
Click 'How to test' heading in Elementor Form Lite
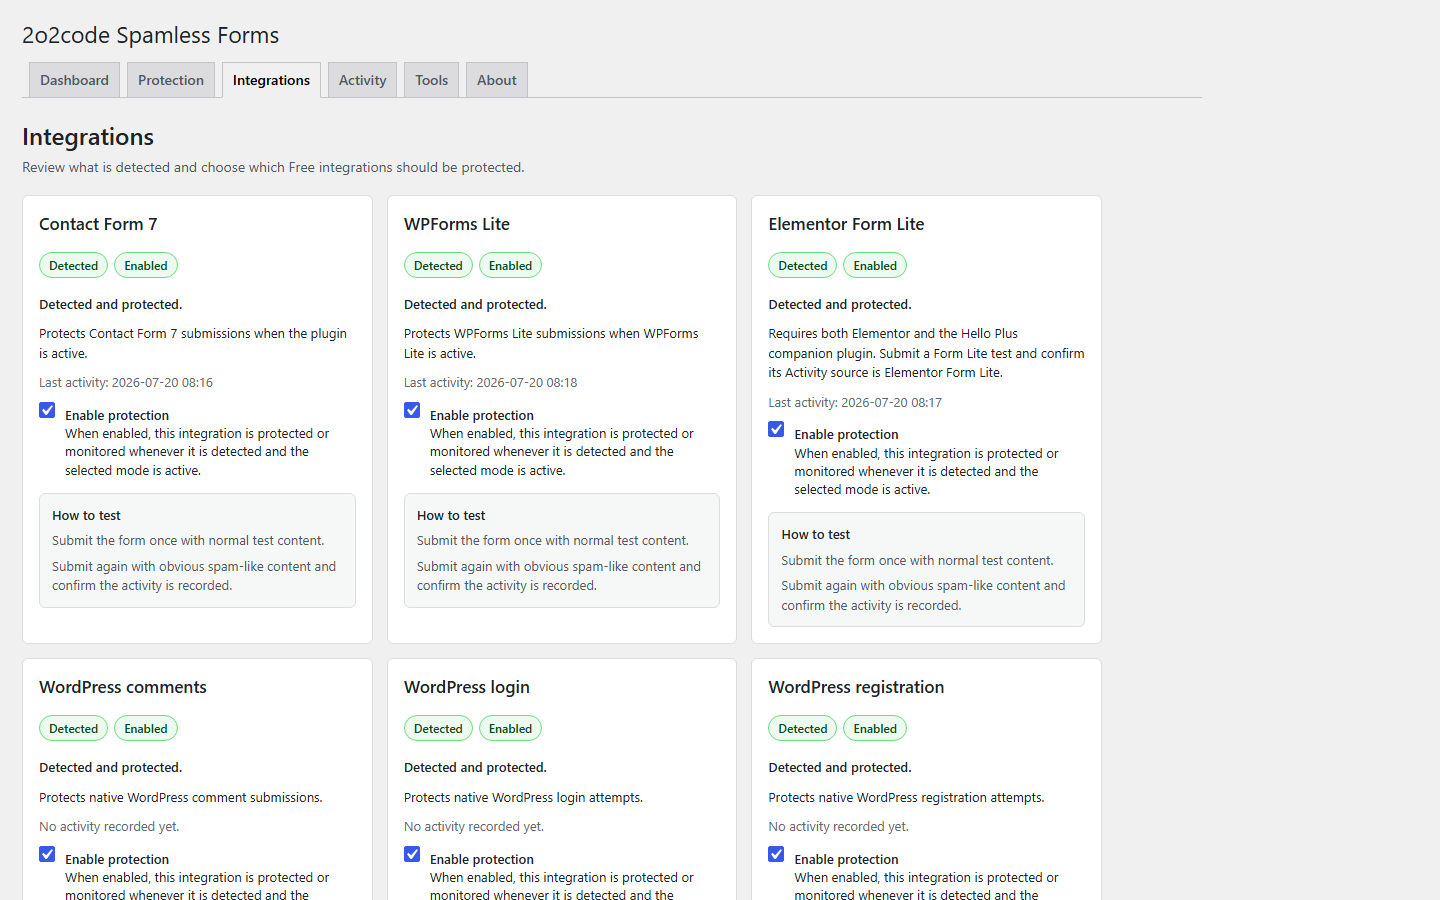816,534
